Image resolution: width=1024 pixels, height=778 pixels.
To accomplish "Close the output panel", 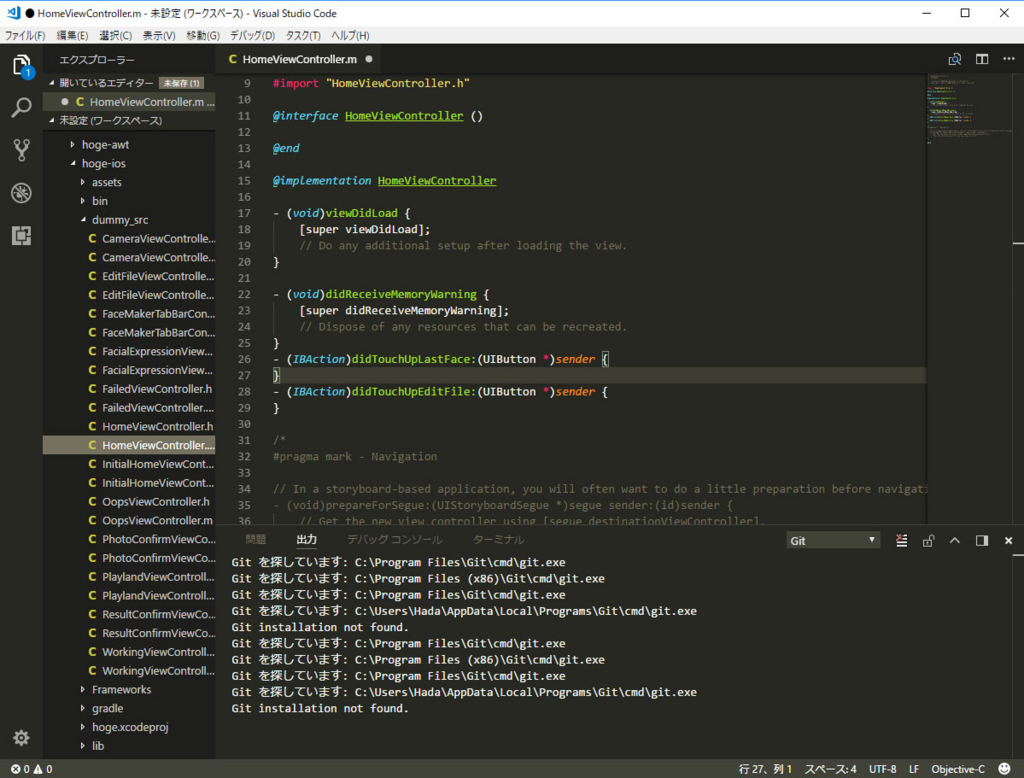I will pyautogui.click(x=1008, y=540).
